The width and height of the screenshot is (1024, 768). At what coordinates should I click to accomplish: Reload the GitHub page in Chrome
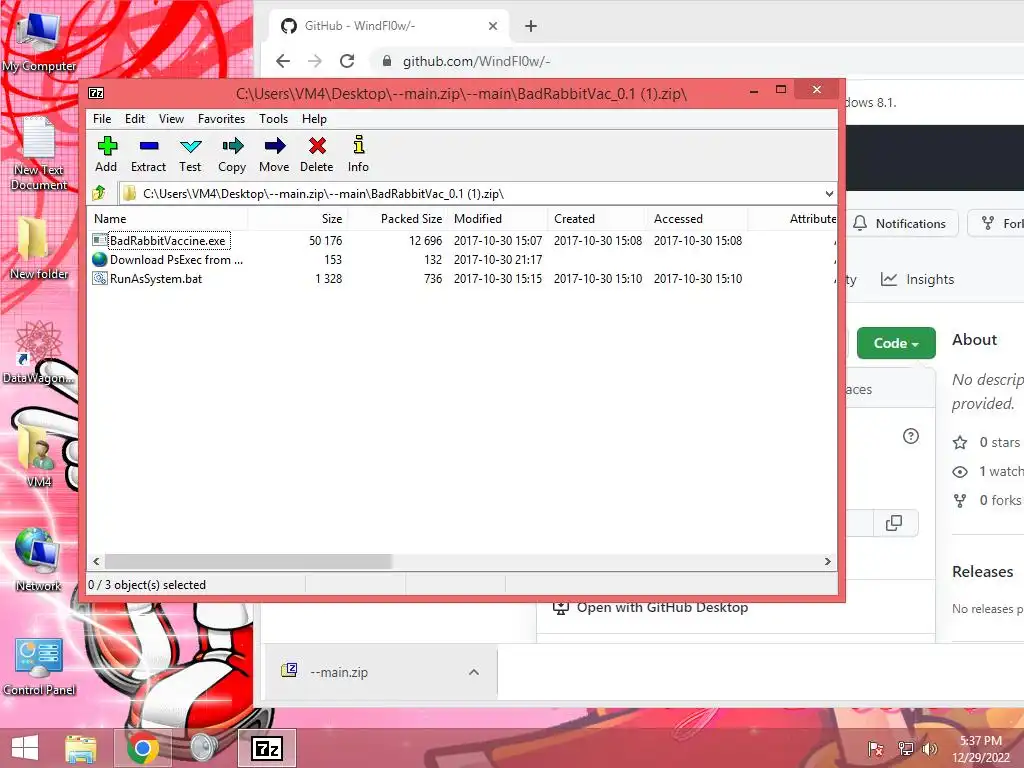coord(347,61)
